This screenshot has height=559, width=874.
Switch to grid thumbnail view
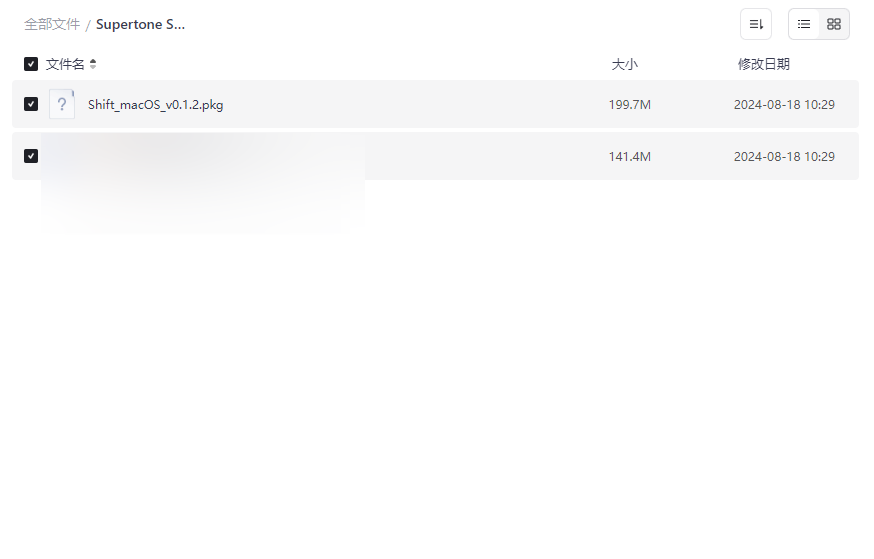[x=834, y=24]
